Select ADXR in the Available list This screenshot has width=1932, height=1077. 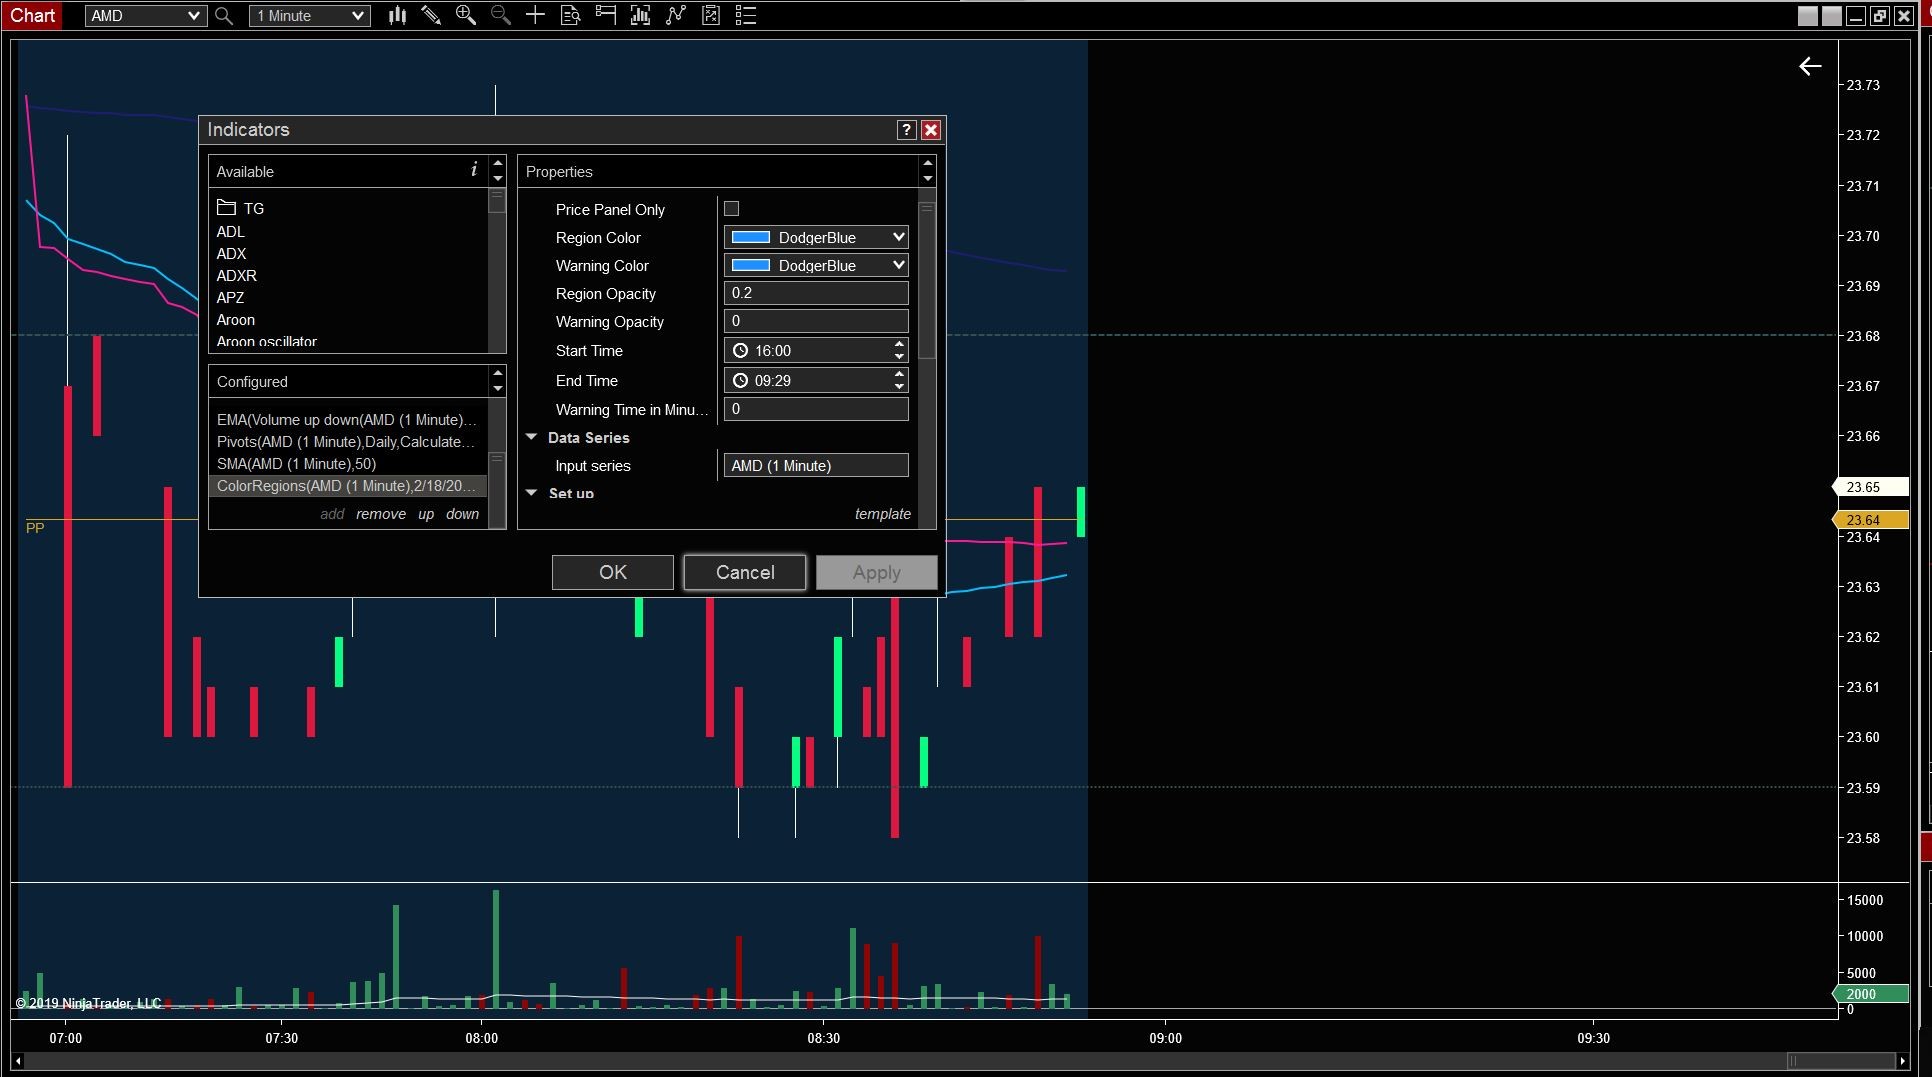pos(237,276)
